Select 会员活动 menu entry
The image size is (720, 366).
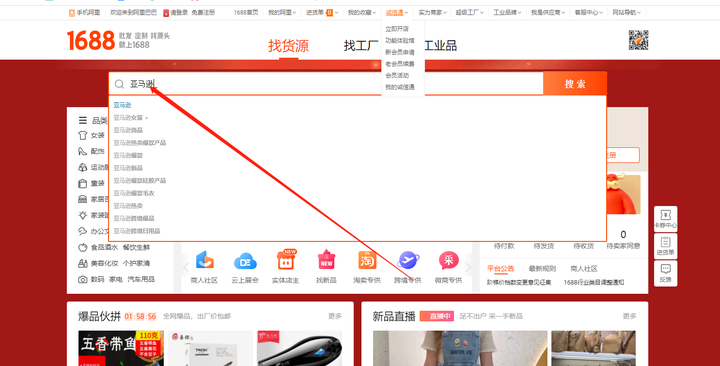click(397, 75)
